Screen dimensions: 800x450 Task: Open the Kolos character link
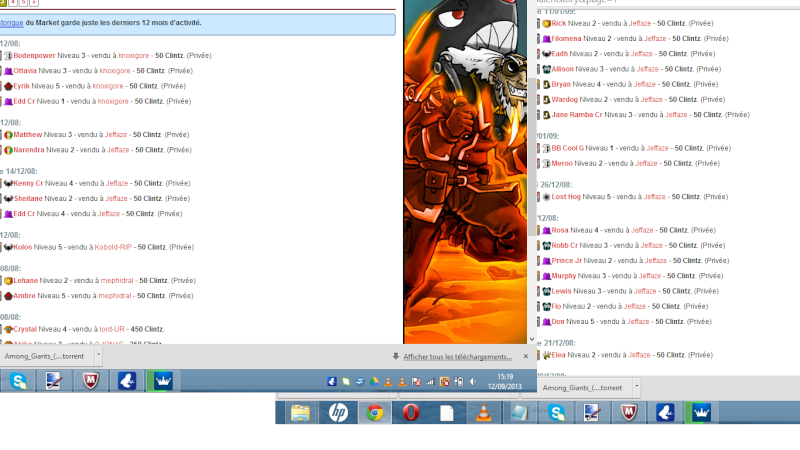(22, 247)
